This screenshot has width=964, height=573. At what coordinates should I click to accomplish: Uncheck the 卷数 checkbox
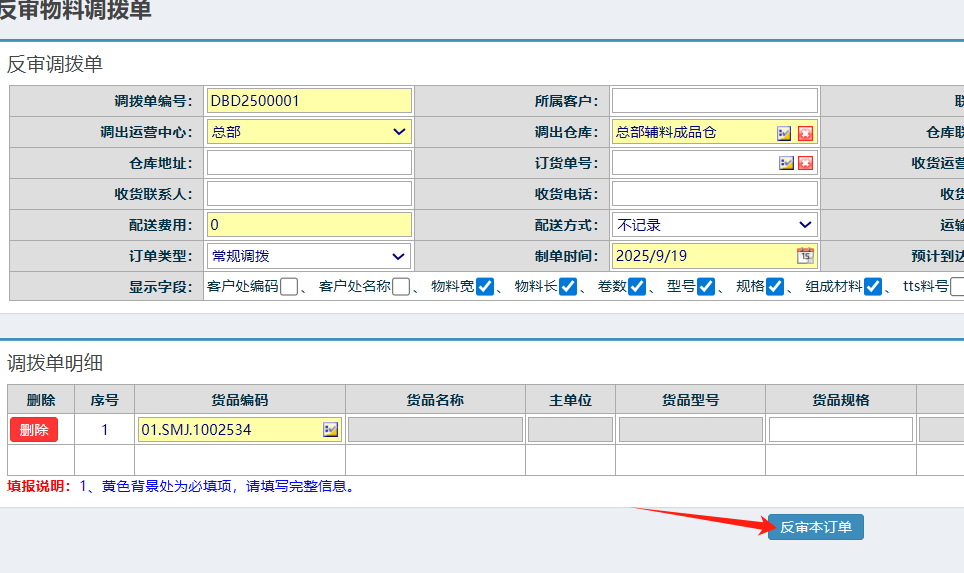(637, 287)
